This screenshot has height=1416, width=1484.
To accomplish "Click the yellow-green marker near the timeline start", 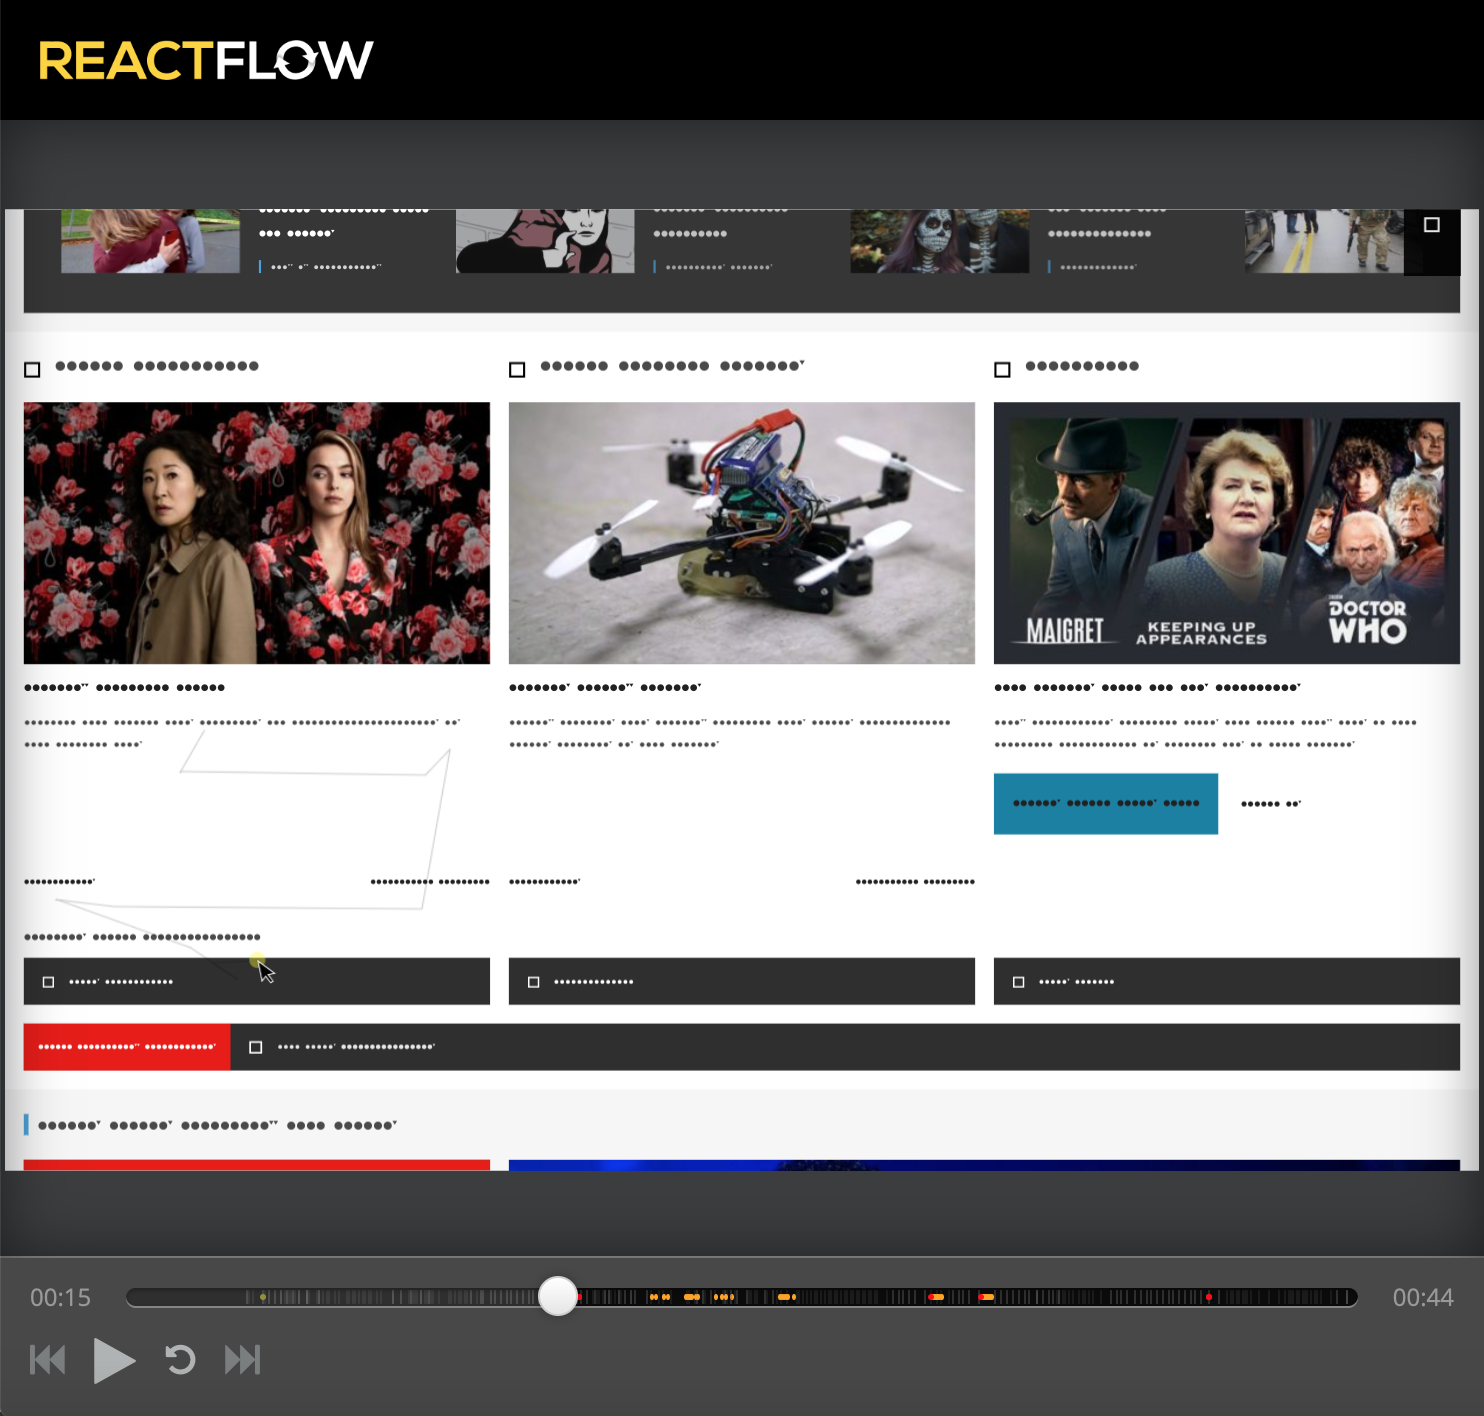I will pos(263,1297).
